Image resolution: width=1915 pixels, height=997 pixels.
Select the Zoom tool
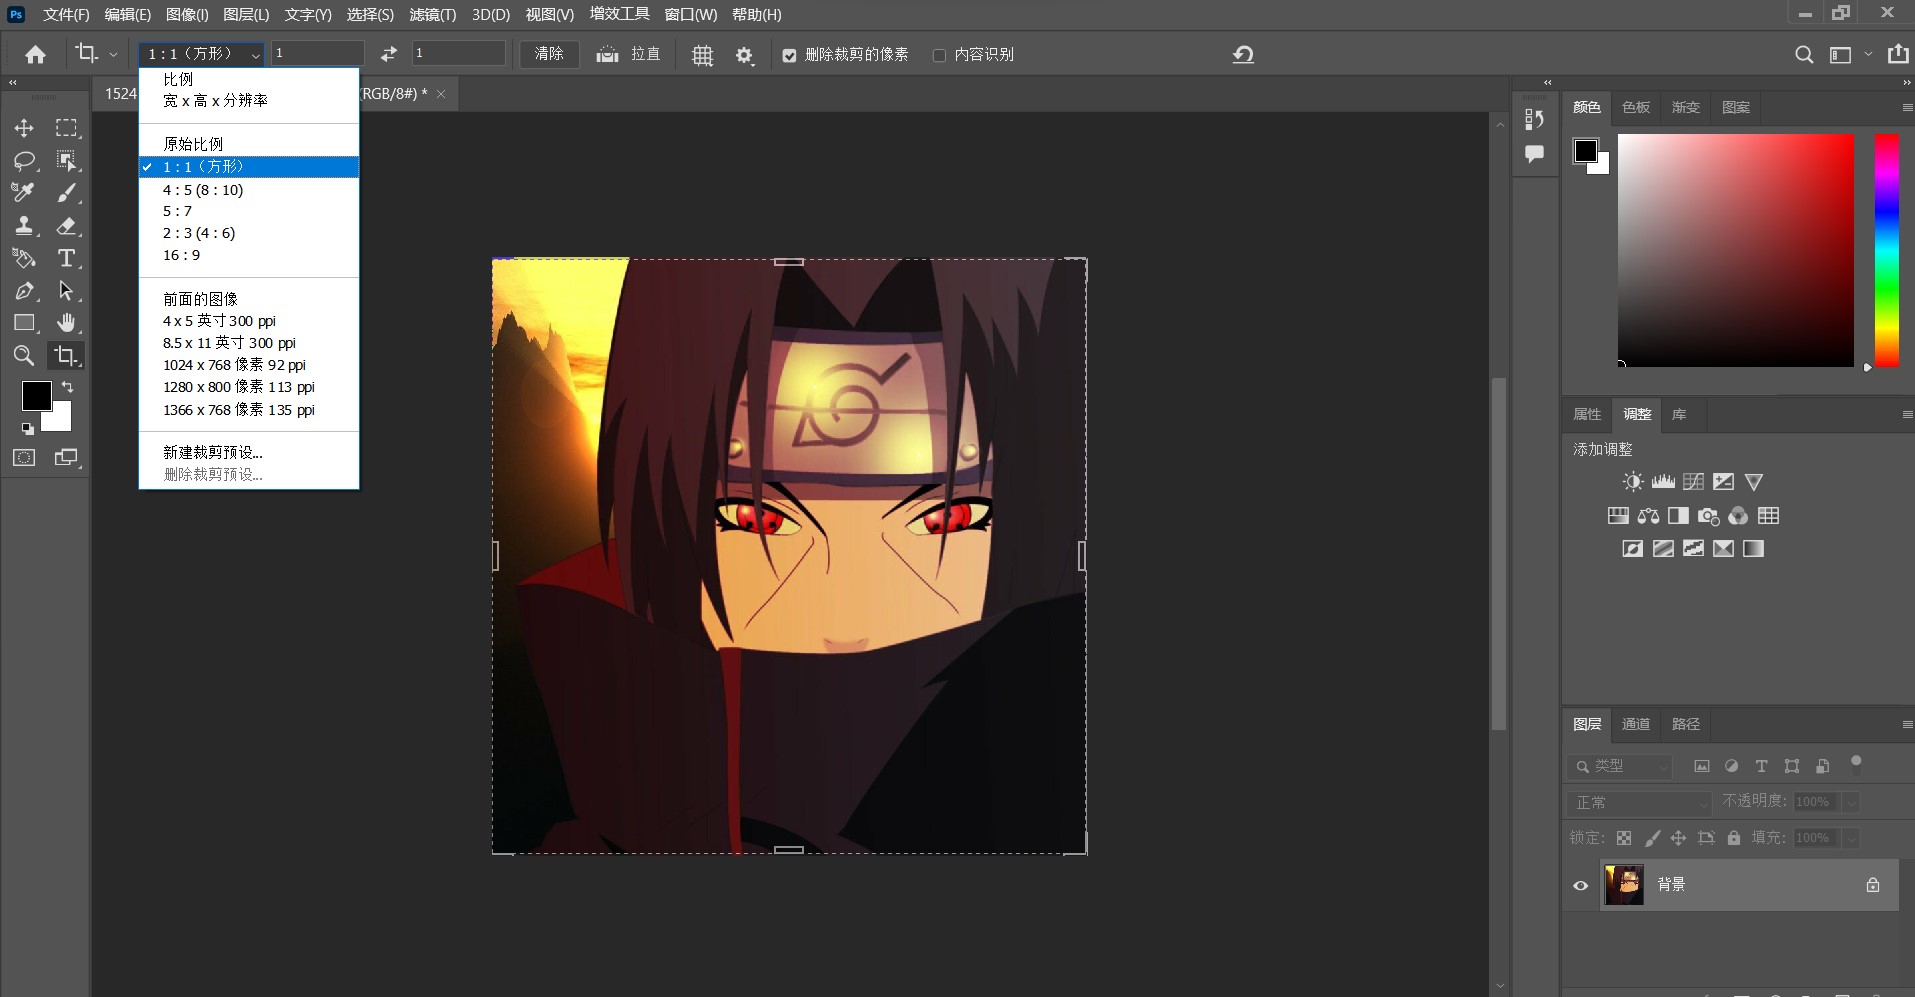click(24, 355)
